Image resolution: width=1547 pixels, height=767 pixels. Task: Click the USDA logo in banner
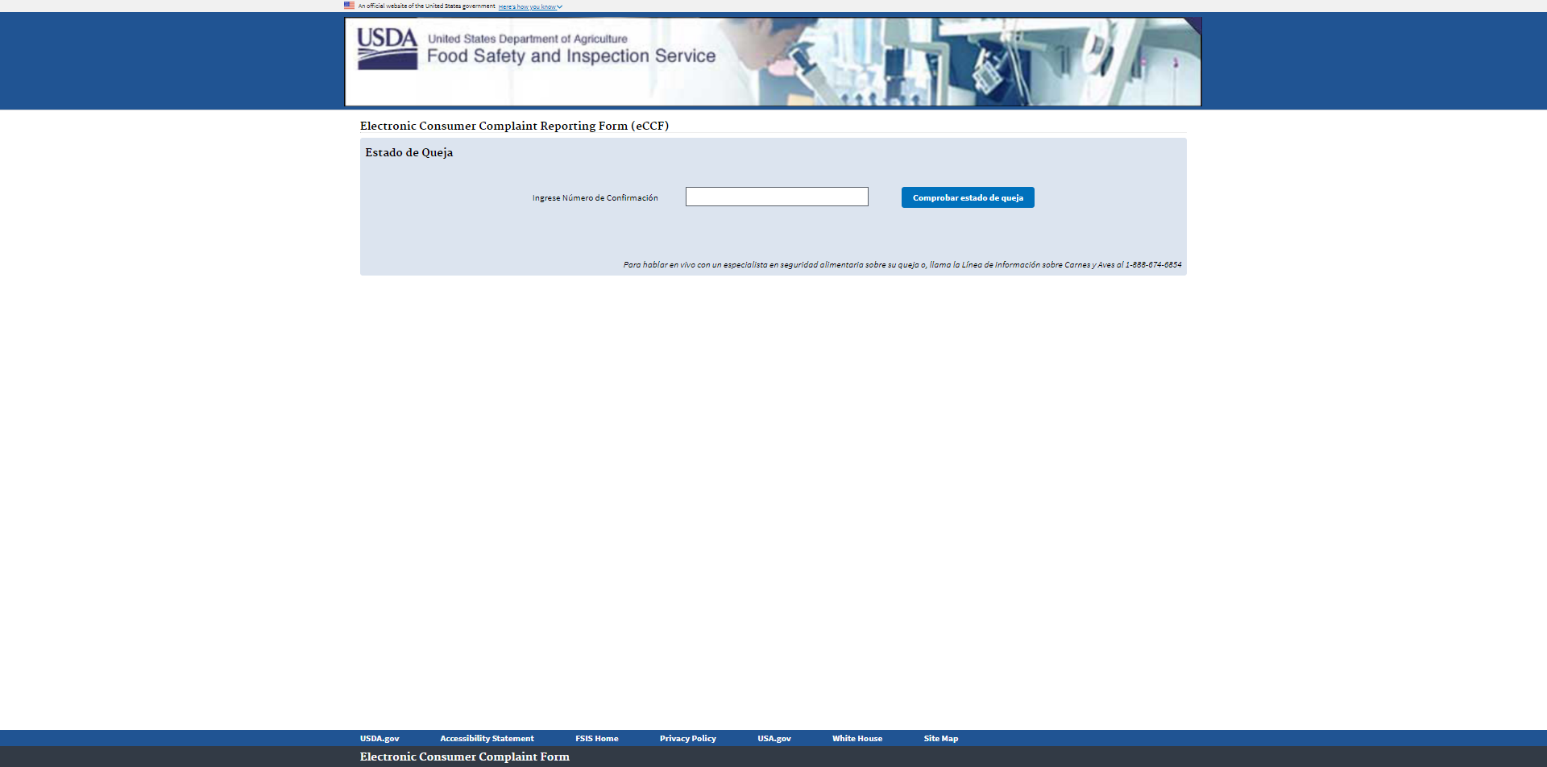(x=386, y=48)
